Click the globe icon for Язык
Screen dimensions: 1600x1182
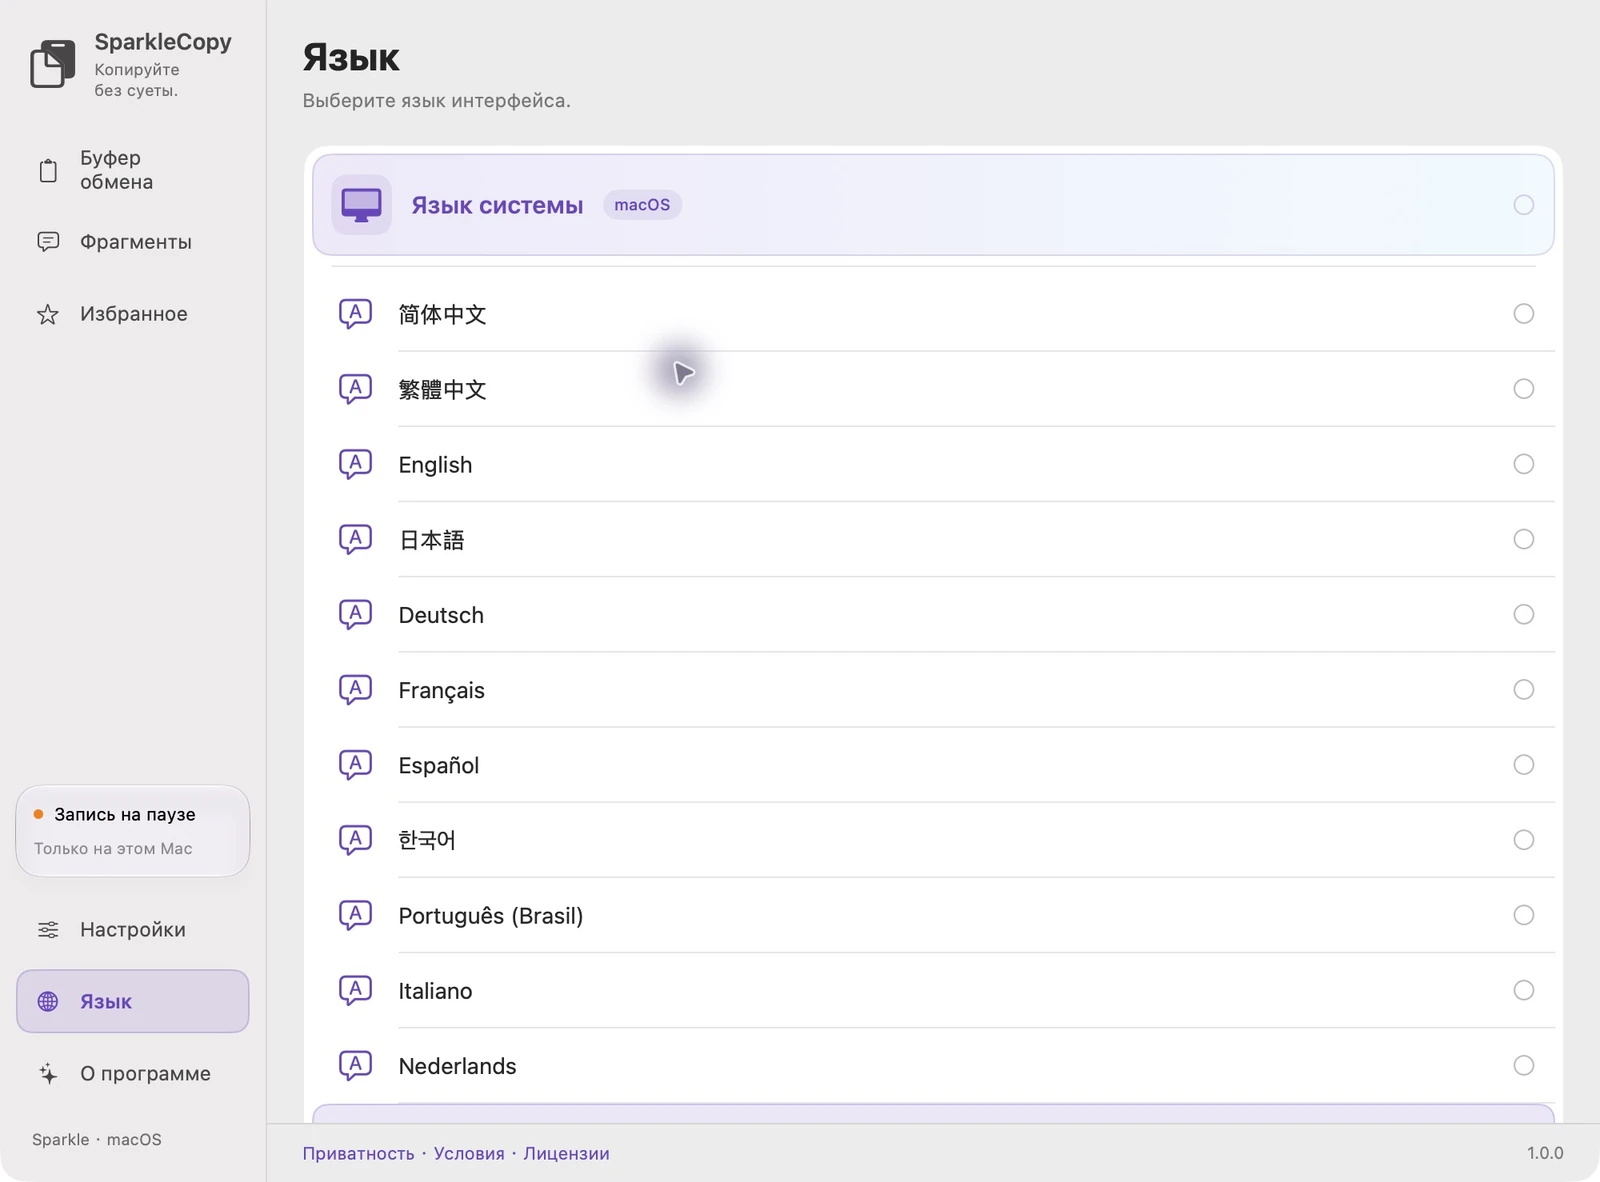(48, 1002)
